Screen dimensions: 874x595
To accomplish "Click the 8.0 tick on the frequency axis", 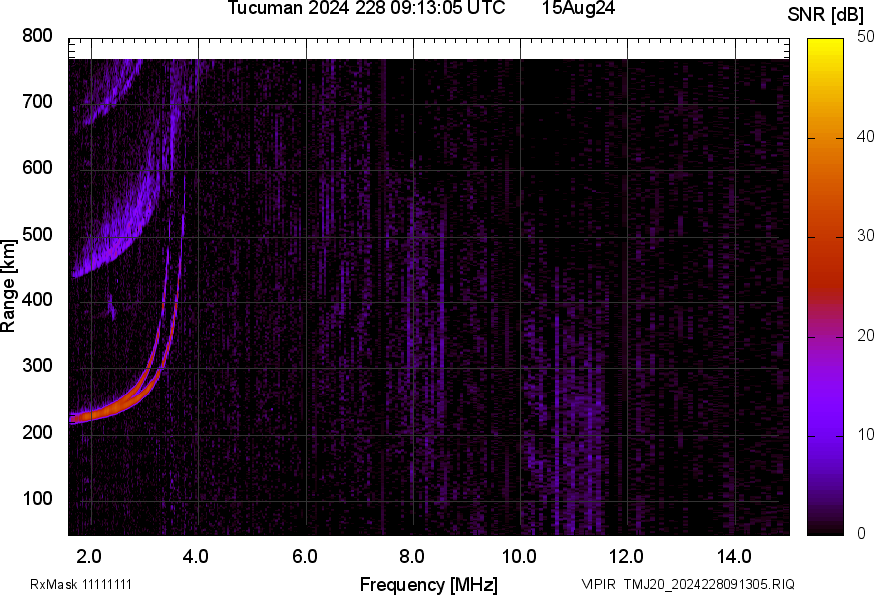I will coord(412,556).
